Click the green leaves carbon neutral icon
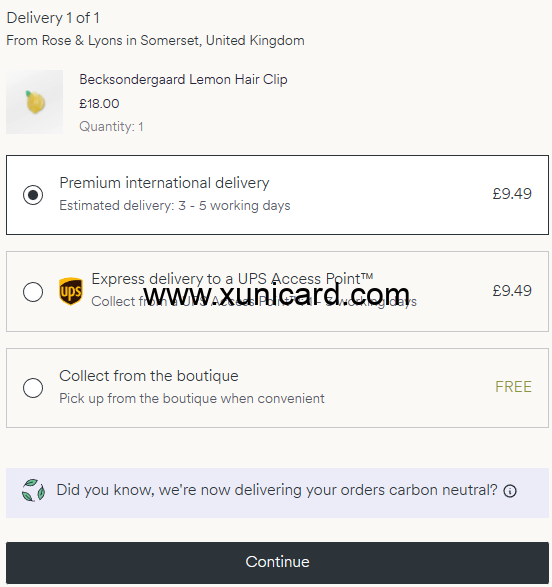552x587 pixels. point(33,490)
